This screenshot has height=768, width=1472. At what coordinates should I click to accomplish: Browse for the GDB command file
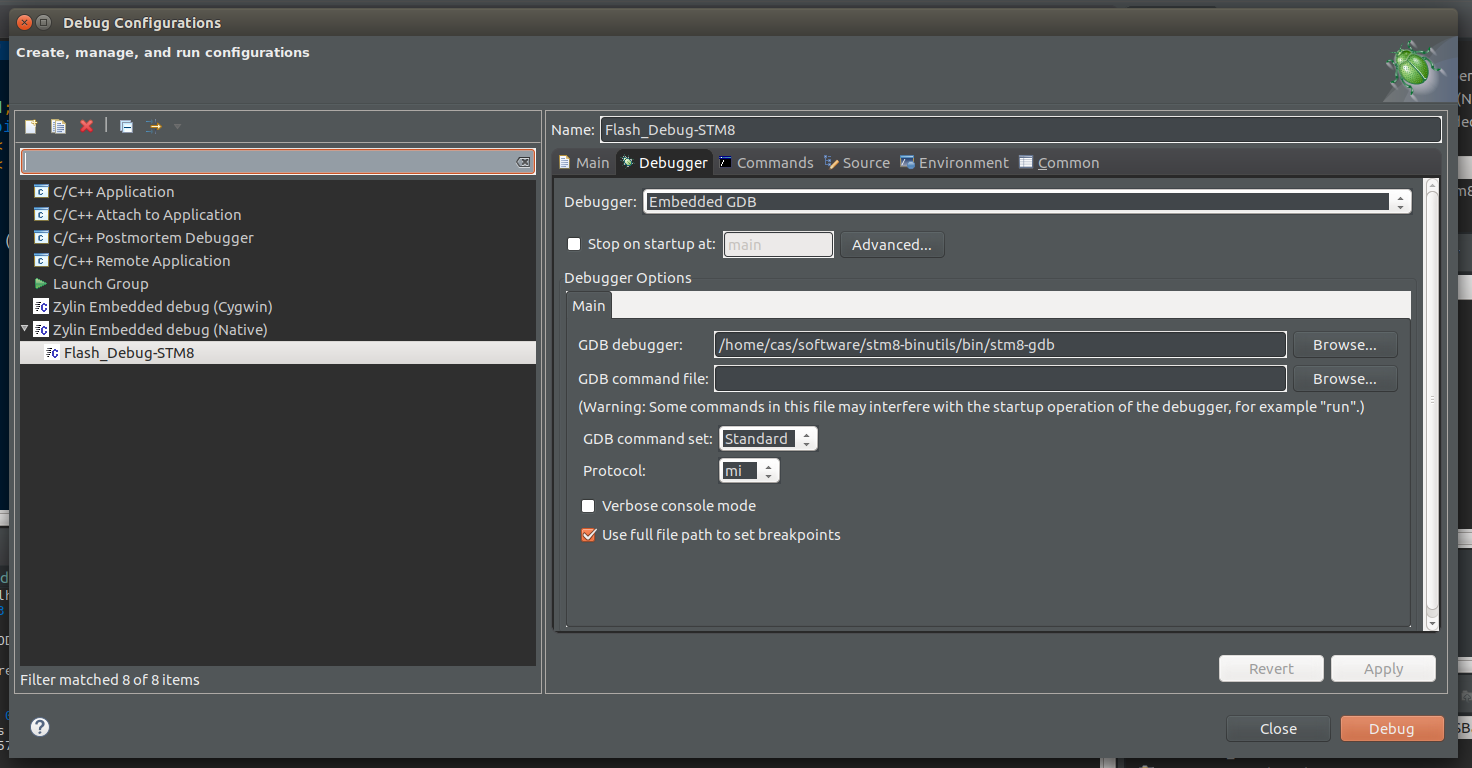[x=1345, y=379]
